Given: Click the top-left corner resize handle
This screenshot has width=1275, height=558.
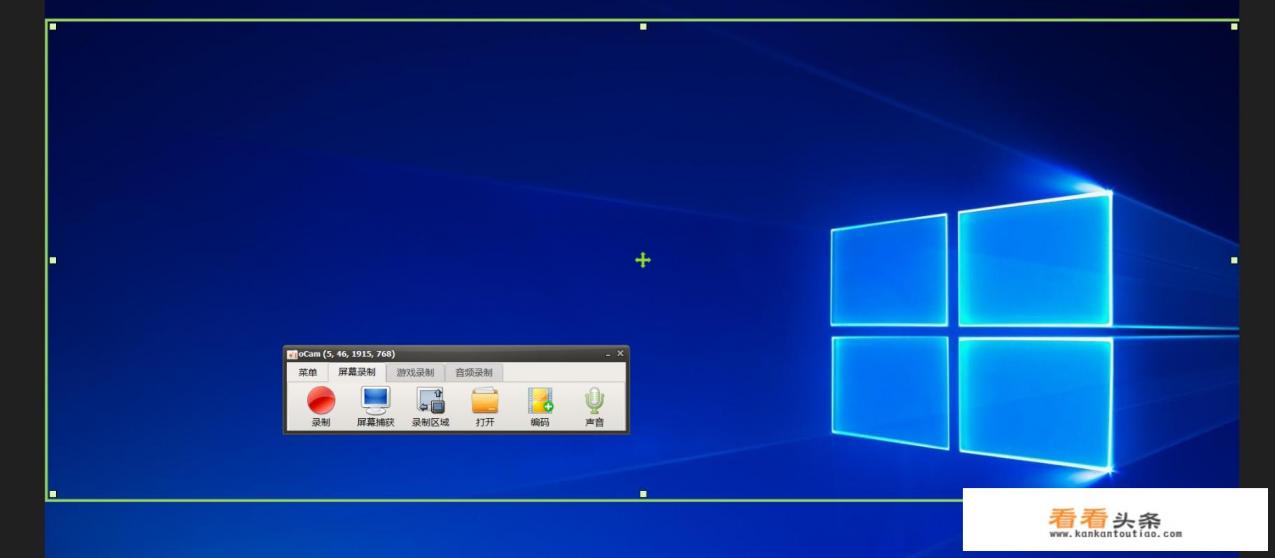Looking at the screenshot, I should point(53,27).
